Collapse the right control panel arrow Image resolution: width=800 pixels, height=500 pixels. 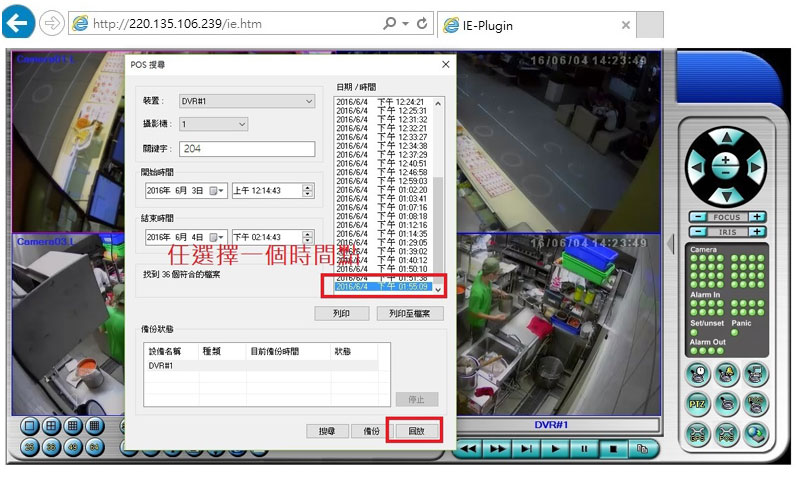point(670,244)
